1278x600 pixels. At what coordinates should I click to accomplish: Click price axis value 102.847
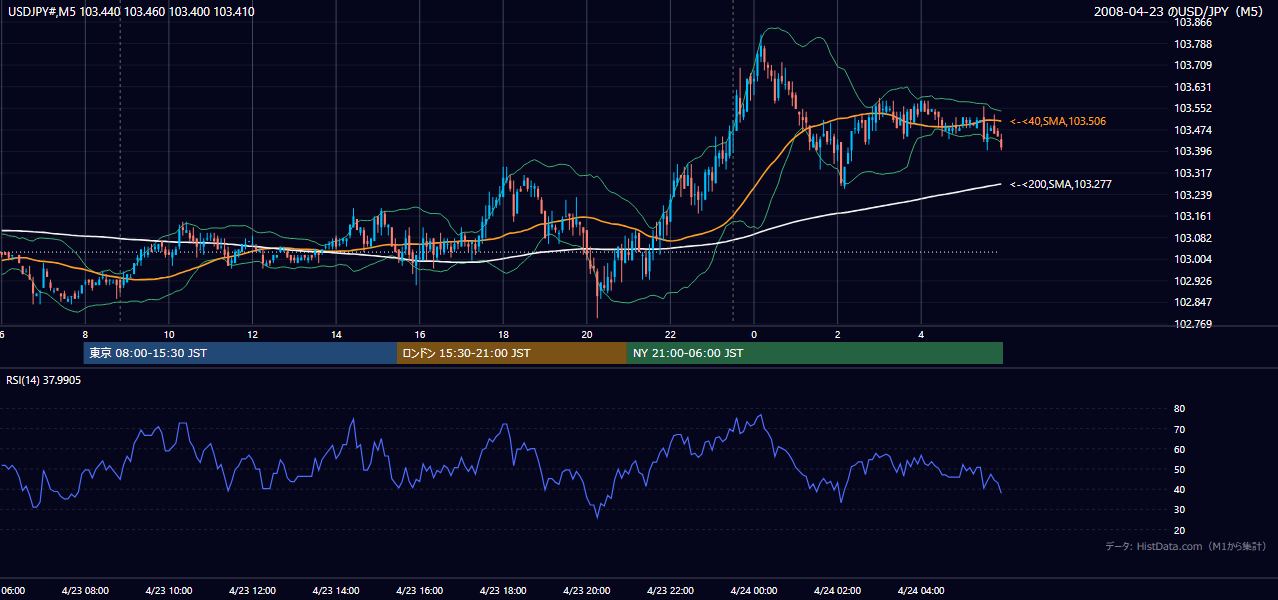(1192, 302)
